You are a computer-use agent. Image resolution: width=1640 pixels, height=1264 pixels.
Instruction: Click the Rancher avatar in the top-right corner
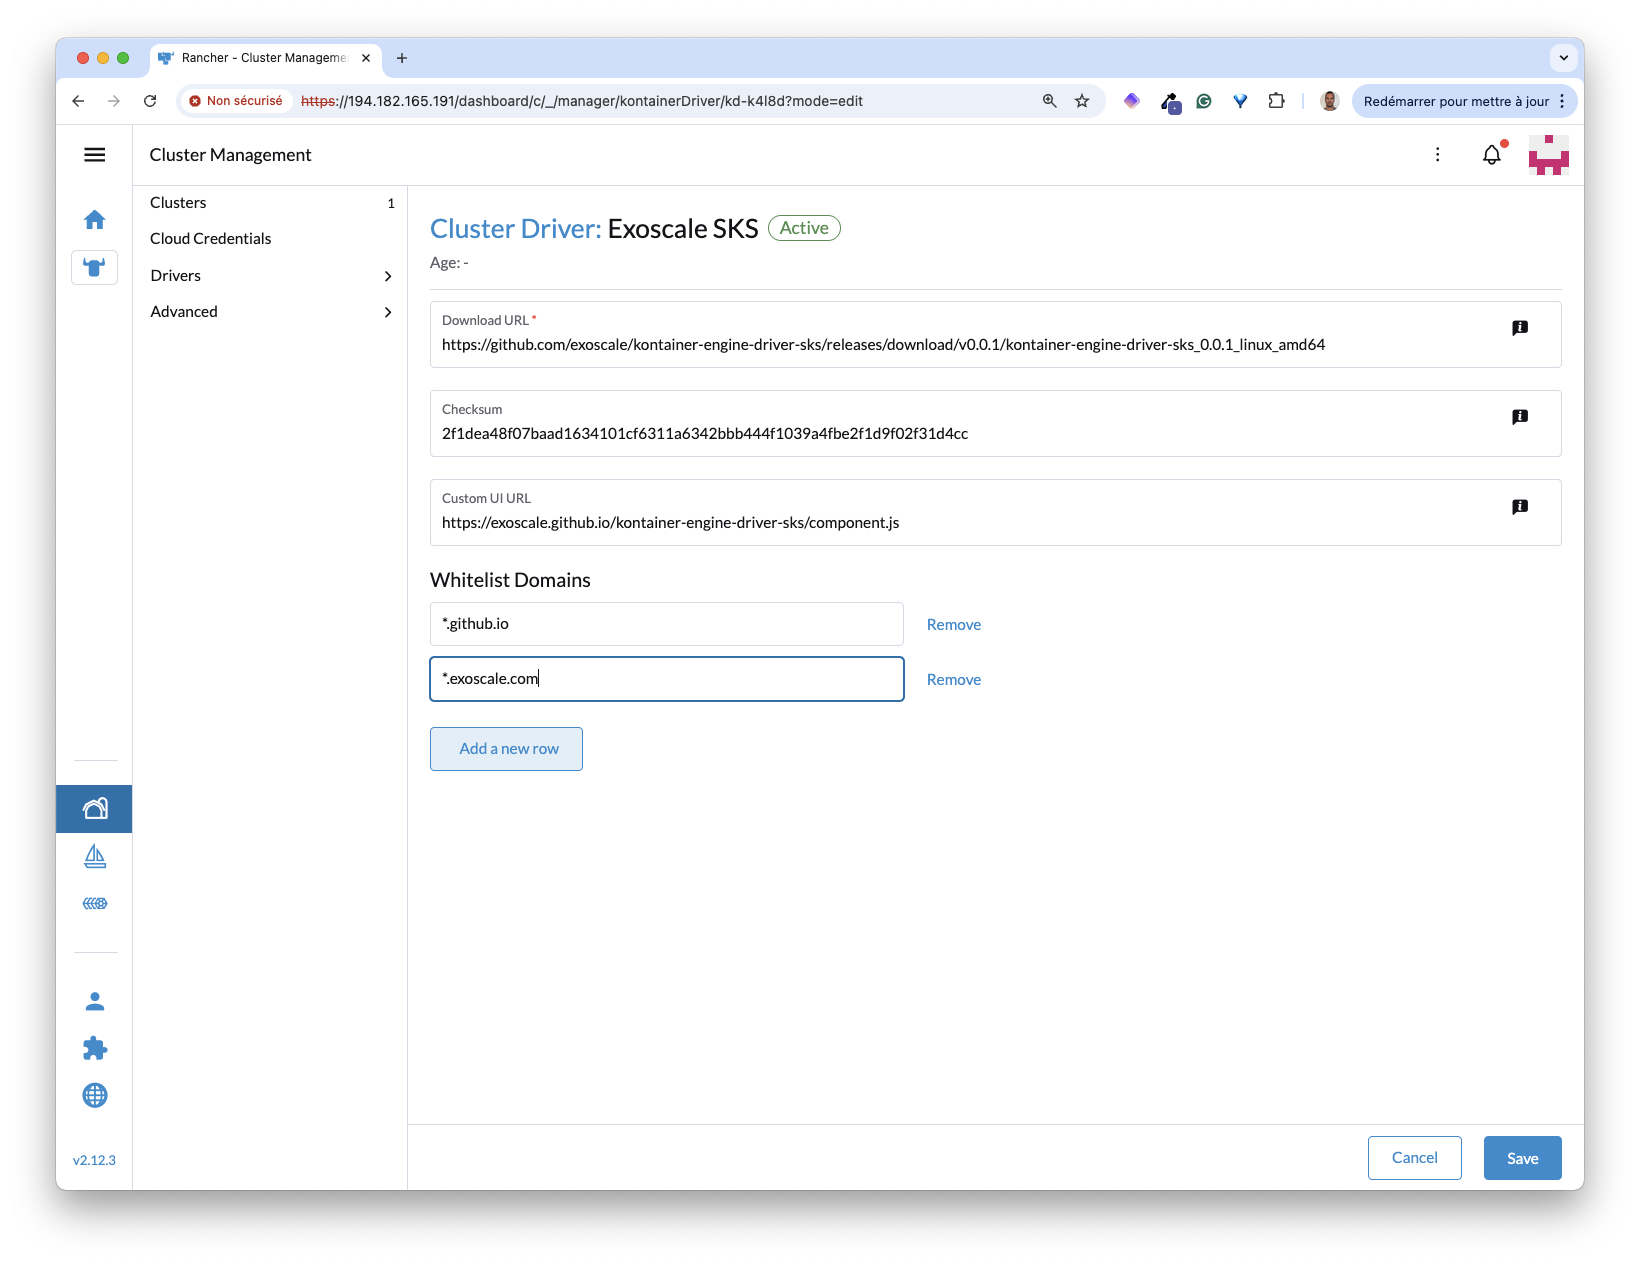click(x=1548, y=155)
